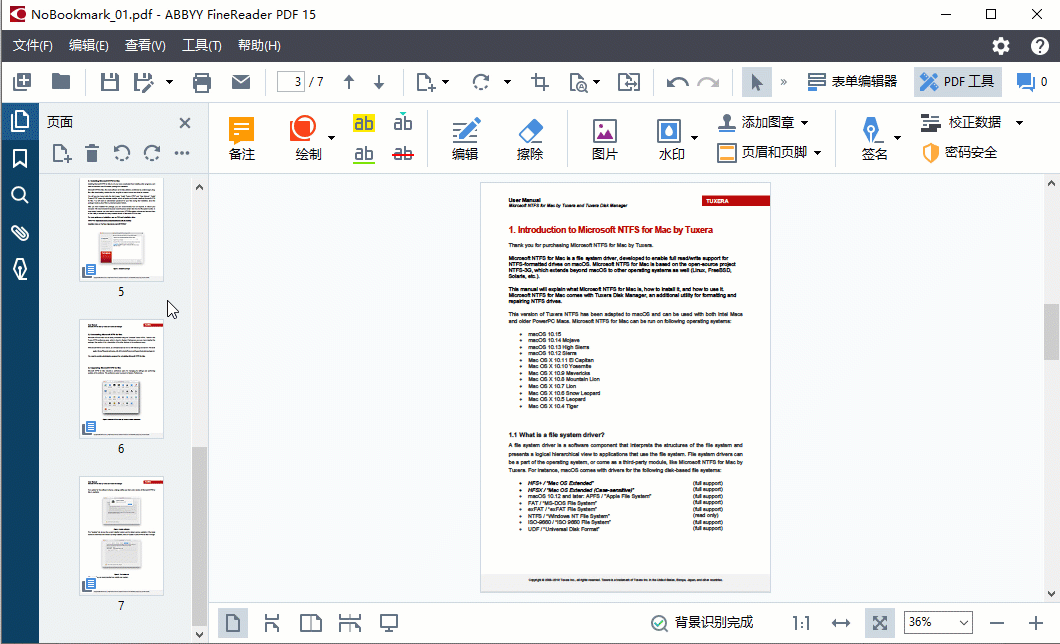Image resolution: width=1060 pixels, height=644 pixels.
Task: Go to next page arrow
Action: click(x=379, y=82)
